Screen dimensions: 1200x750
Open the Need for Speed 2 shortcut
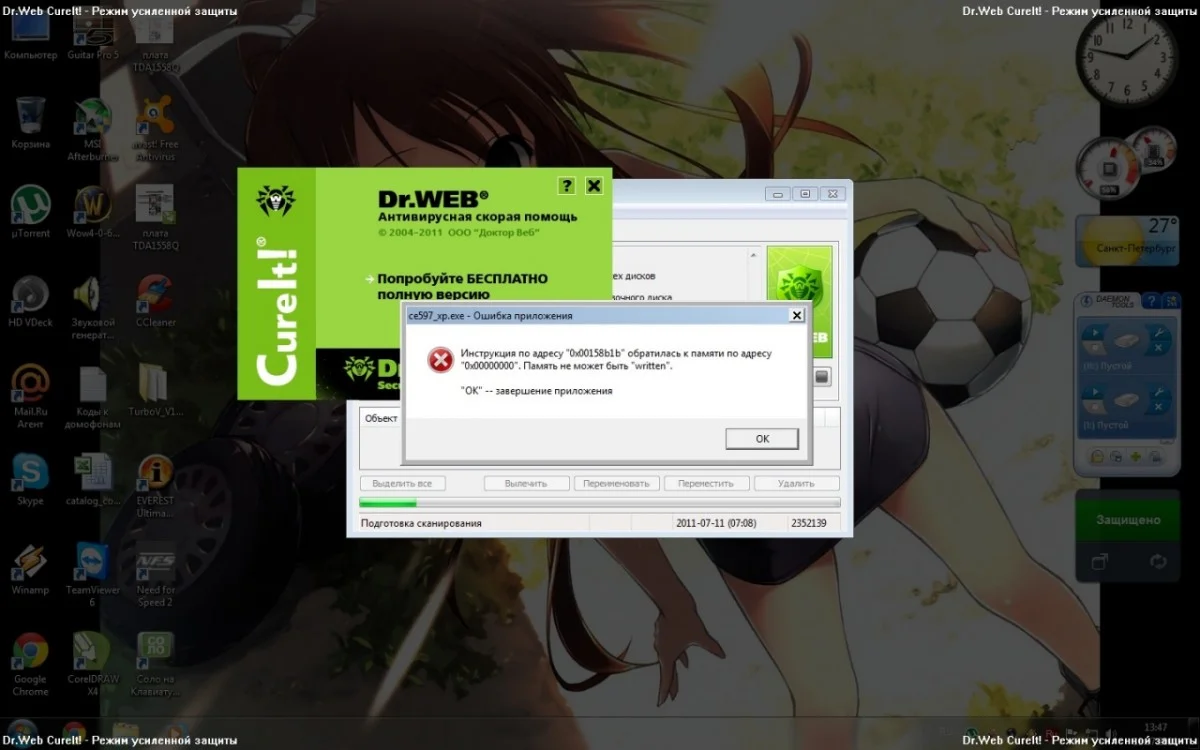point(155,576)
